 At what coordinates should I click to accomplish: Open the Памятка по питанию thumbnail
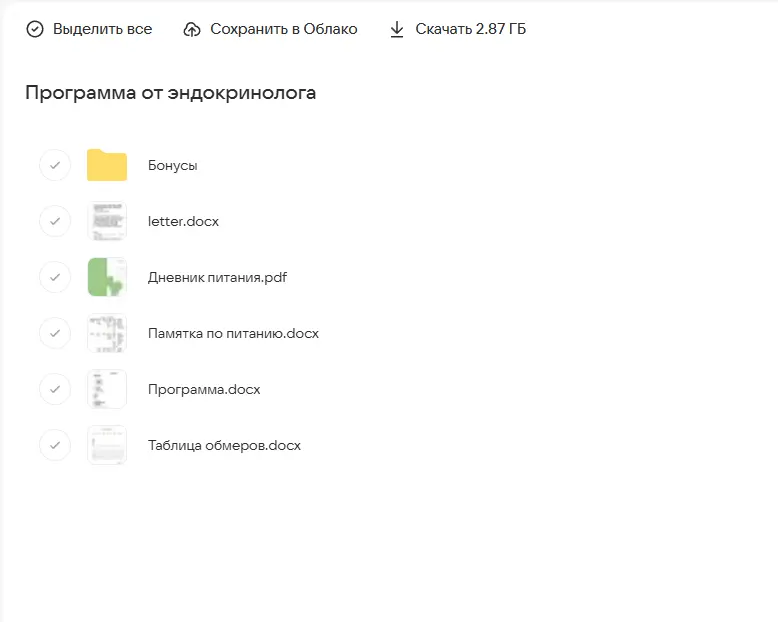(x=107, y=333)
